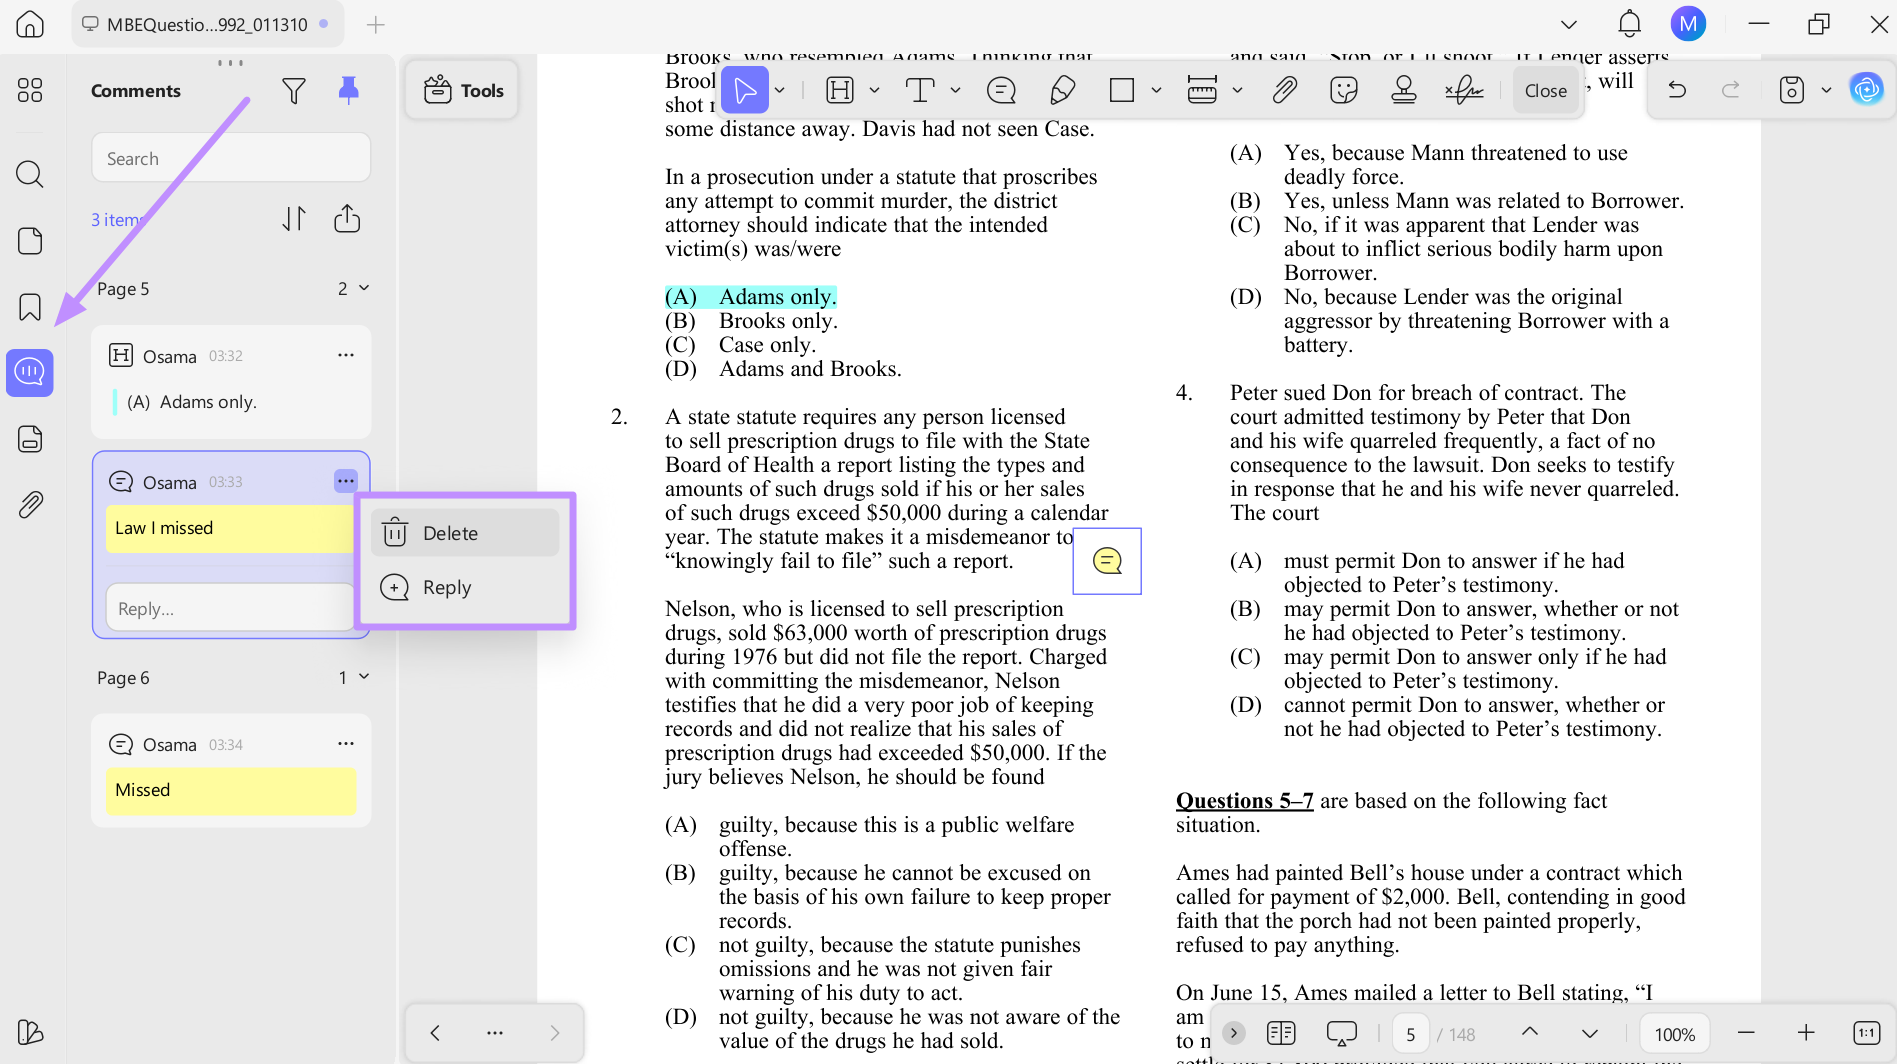
Task: Collapse the Page 5 comments group
Action: pos(364,288)
